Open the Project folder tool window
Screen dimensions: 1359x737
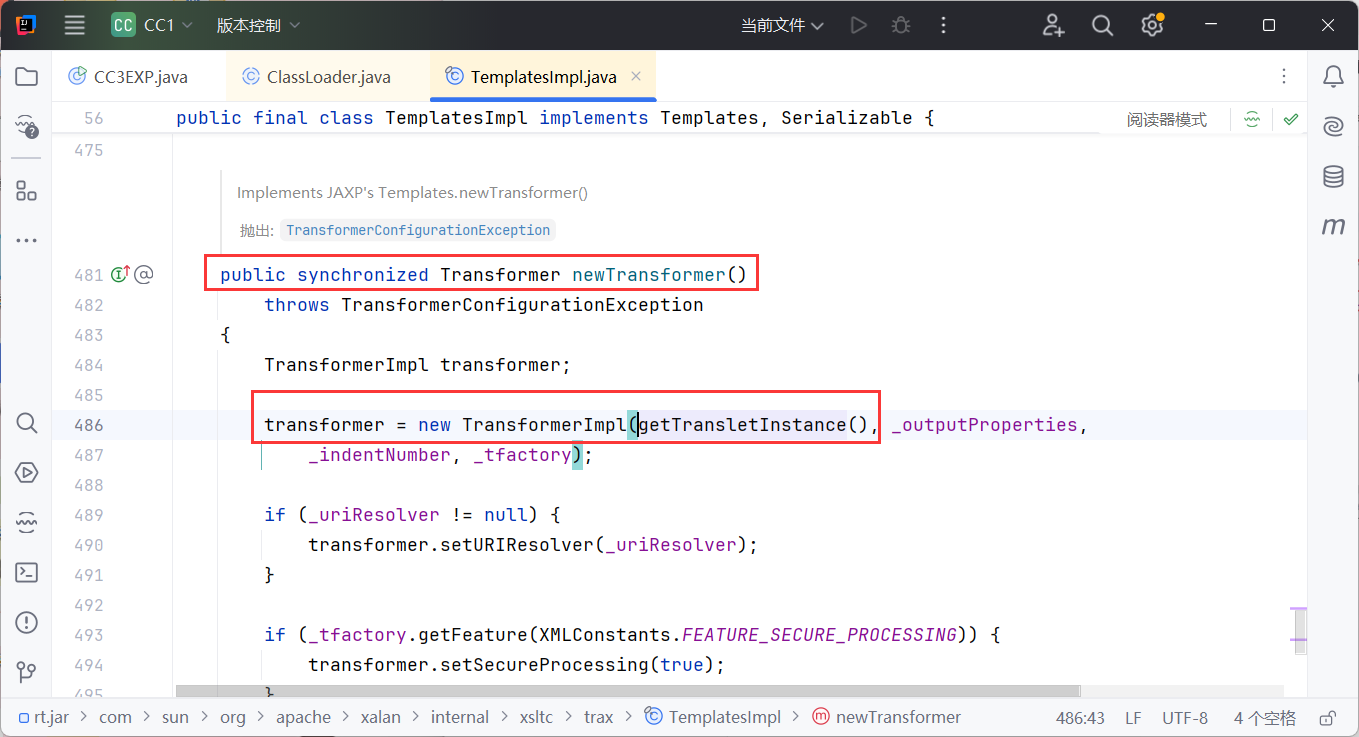click(x=27, y=77)
